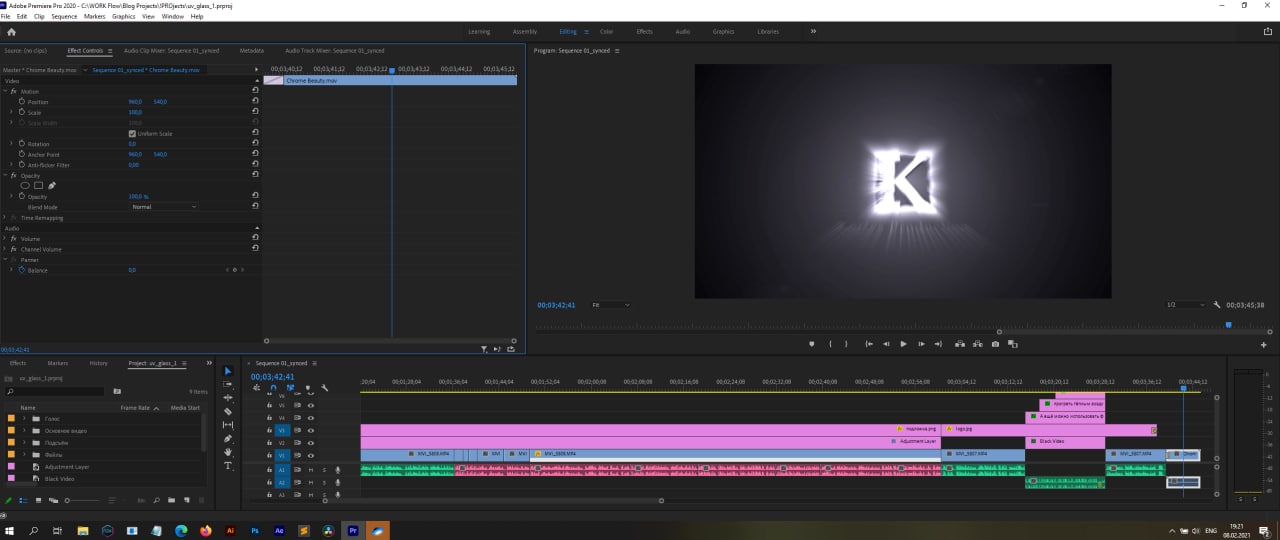The height and width of the screenshot is (540, 1280).
Task: Click the Export Frame camera icon
Action: (995, 344)
